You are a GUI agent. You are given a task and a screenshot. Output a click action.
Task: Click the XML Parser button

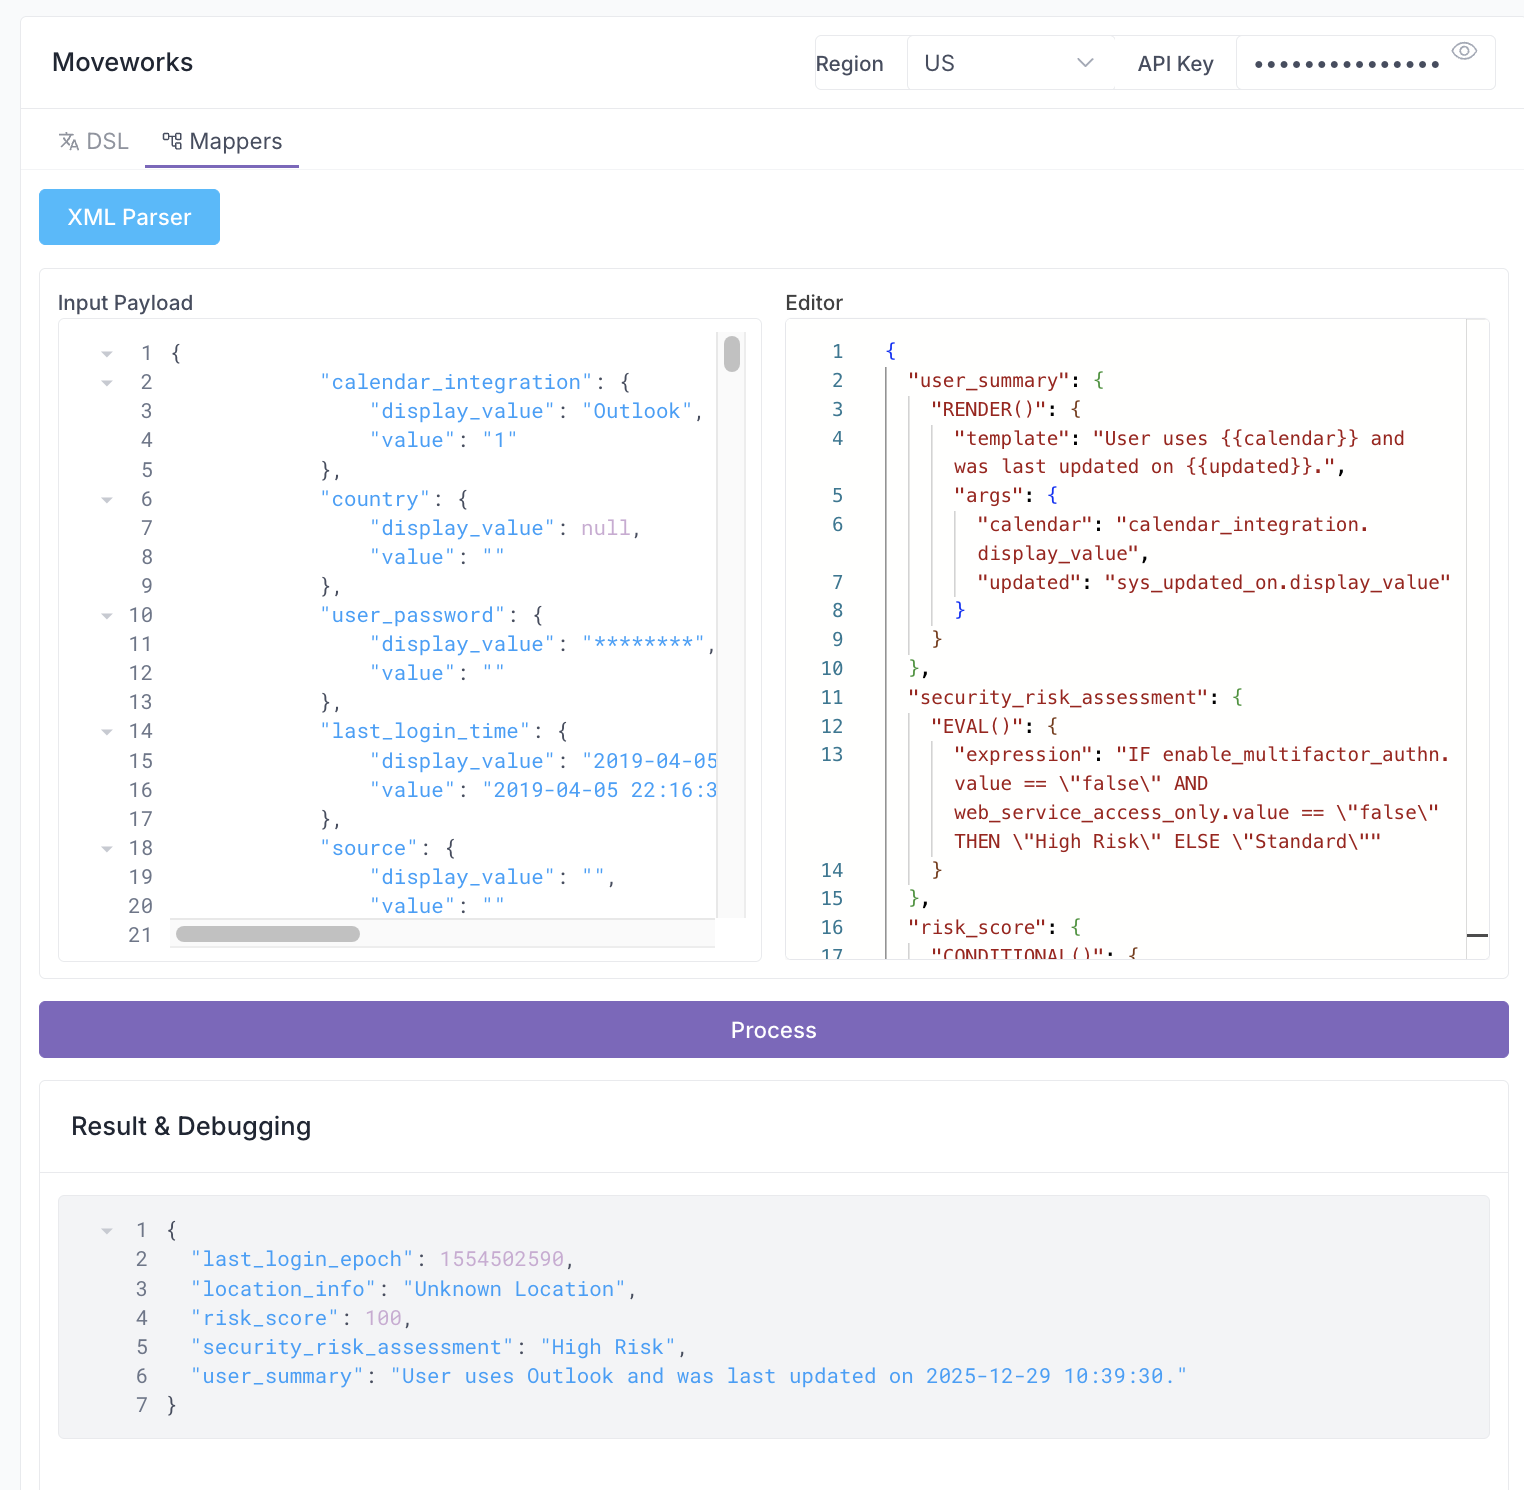click(129, 217)
